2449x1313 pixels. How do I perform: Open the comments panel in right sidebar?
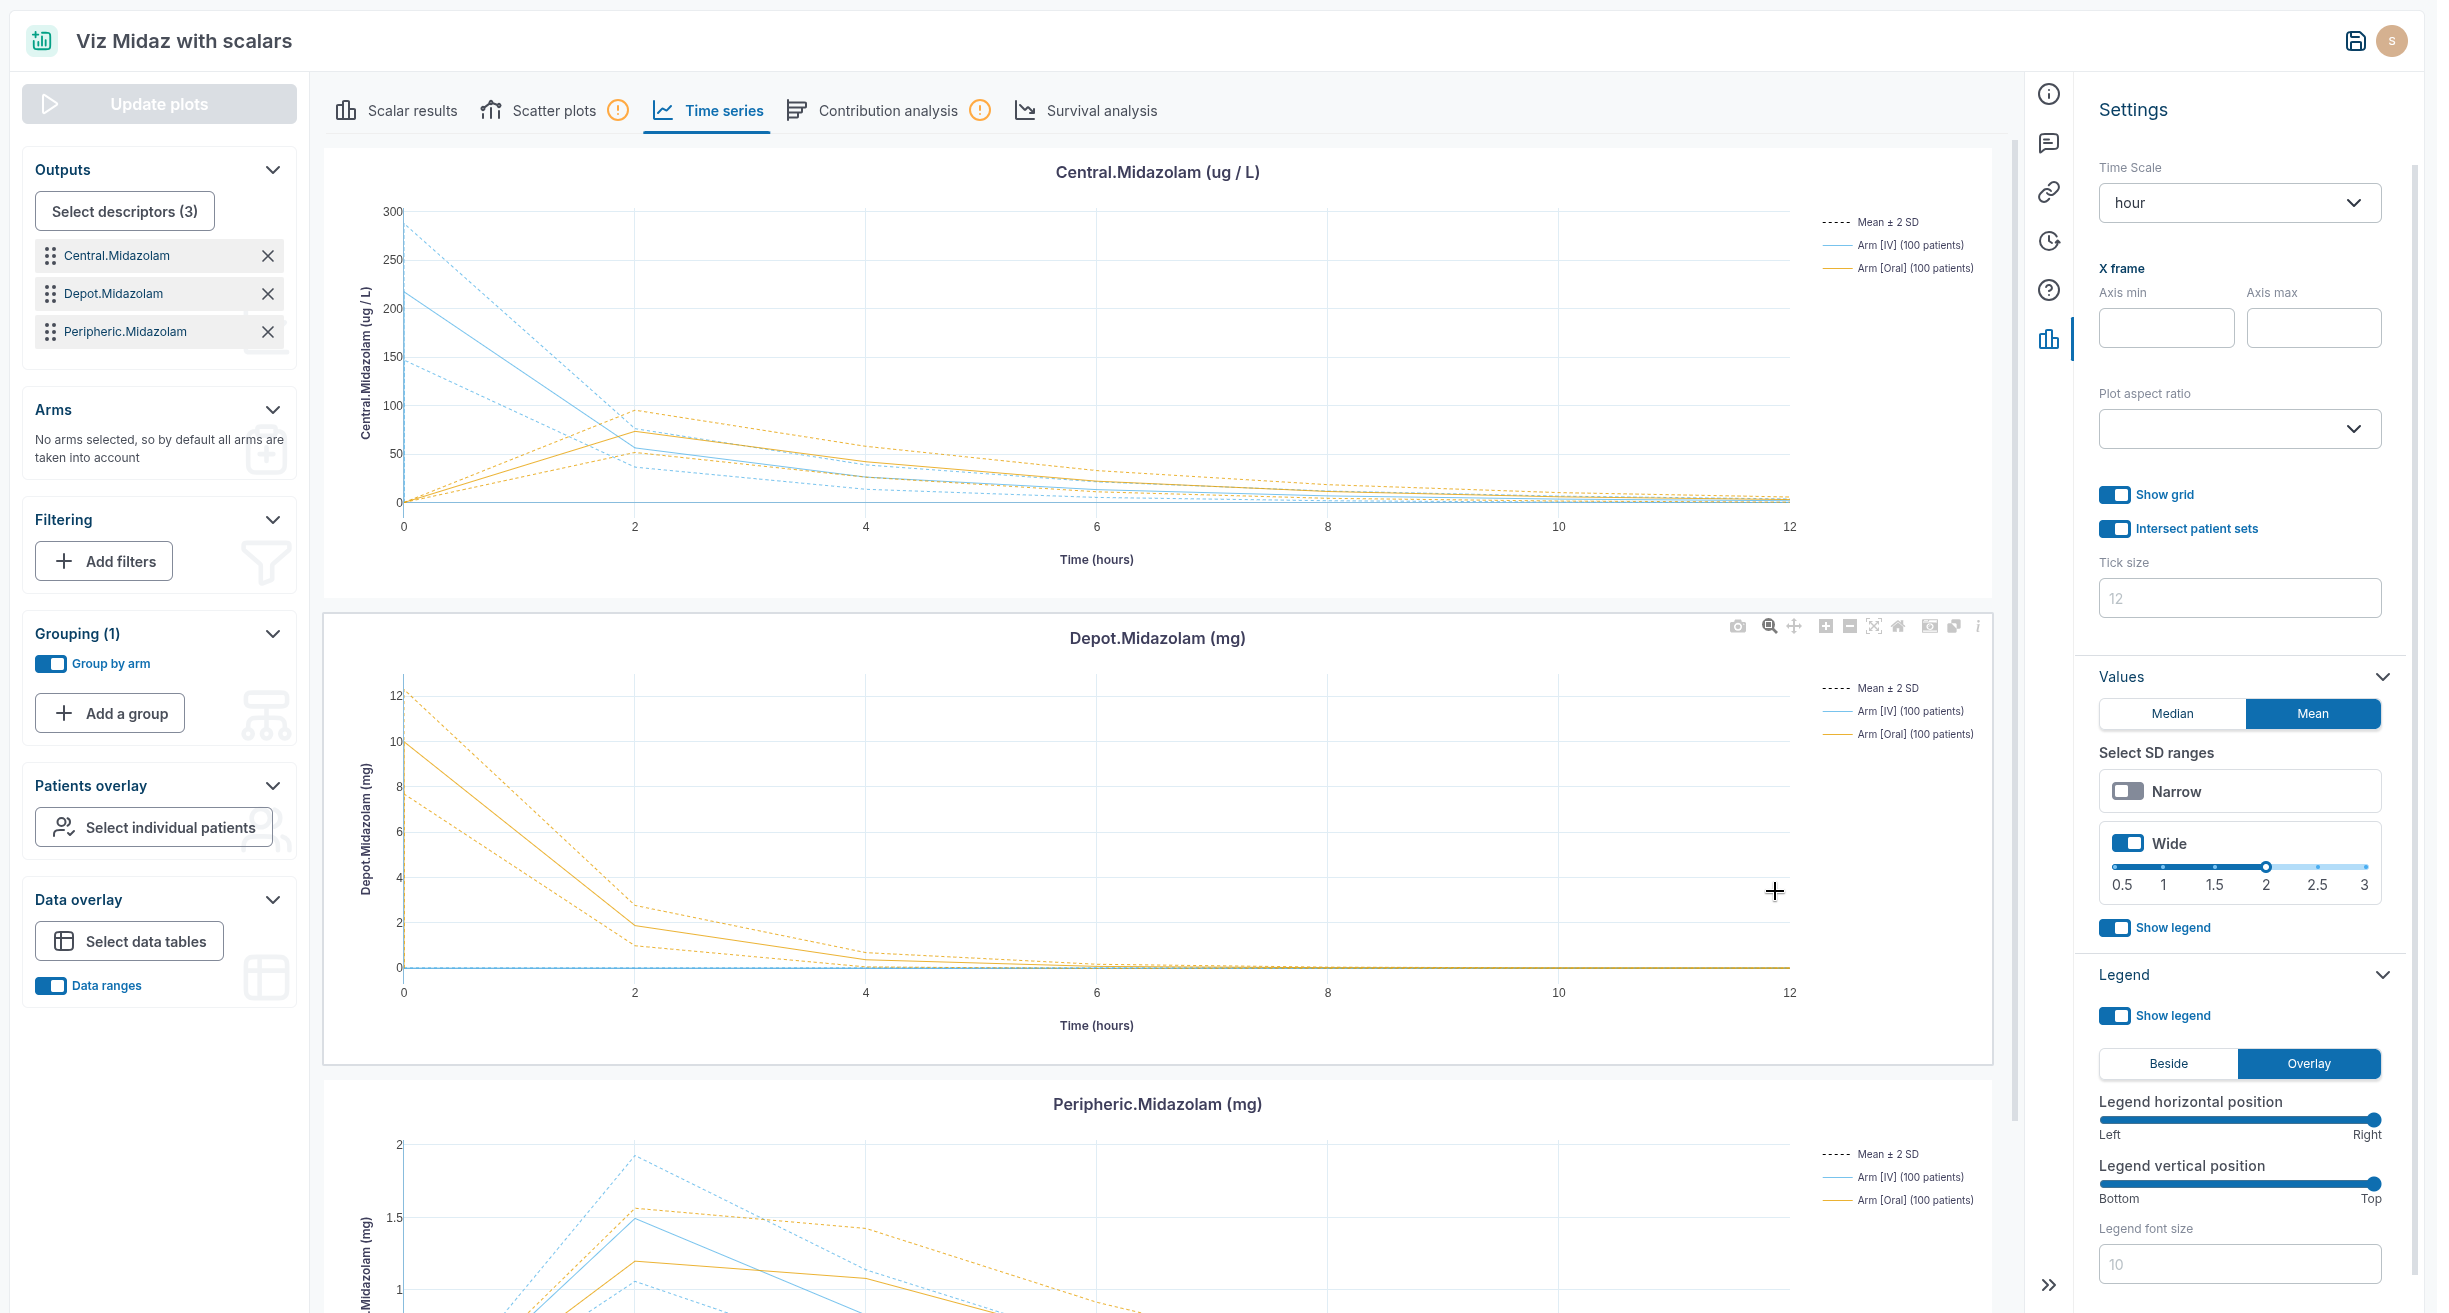coord(2049,142)
